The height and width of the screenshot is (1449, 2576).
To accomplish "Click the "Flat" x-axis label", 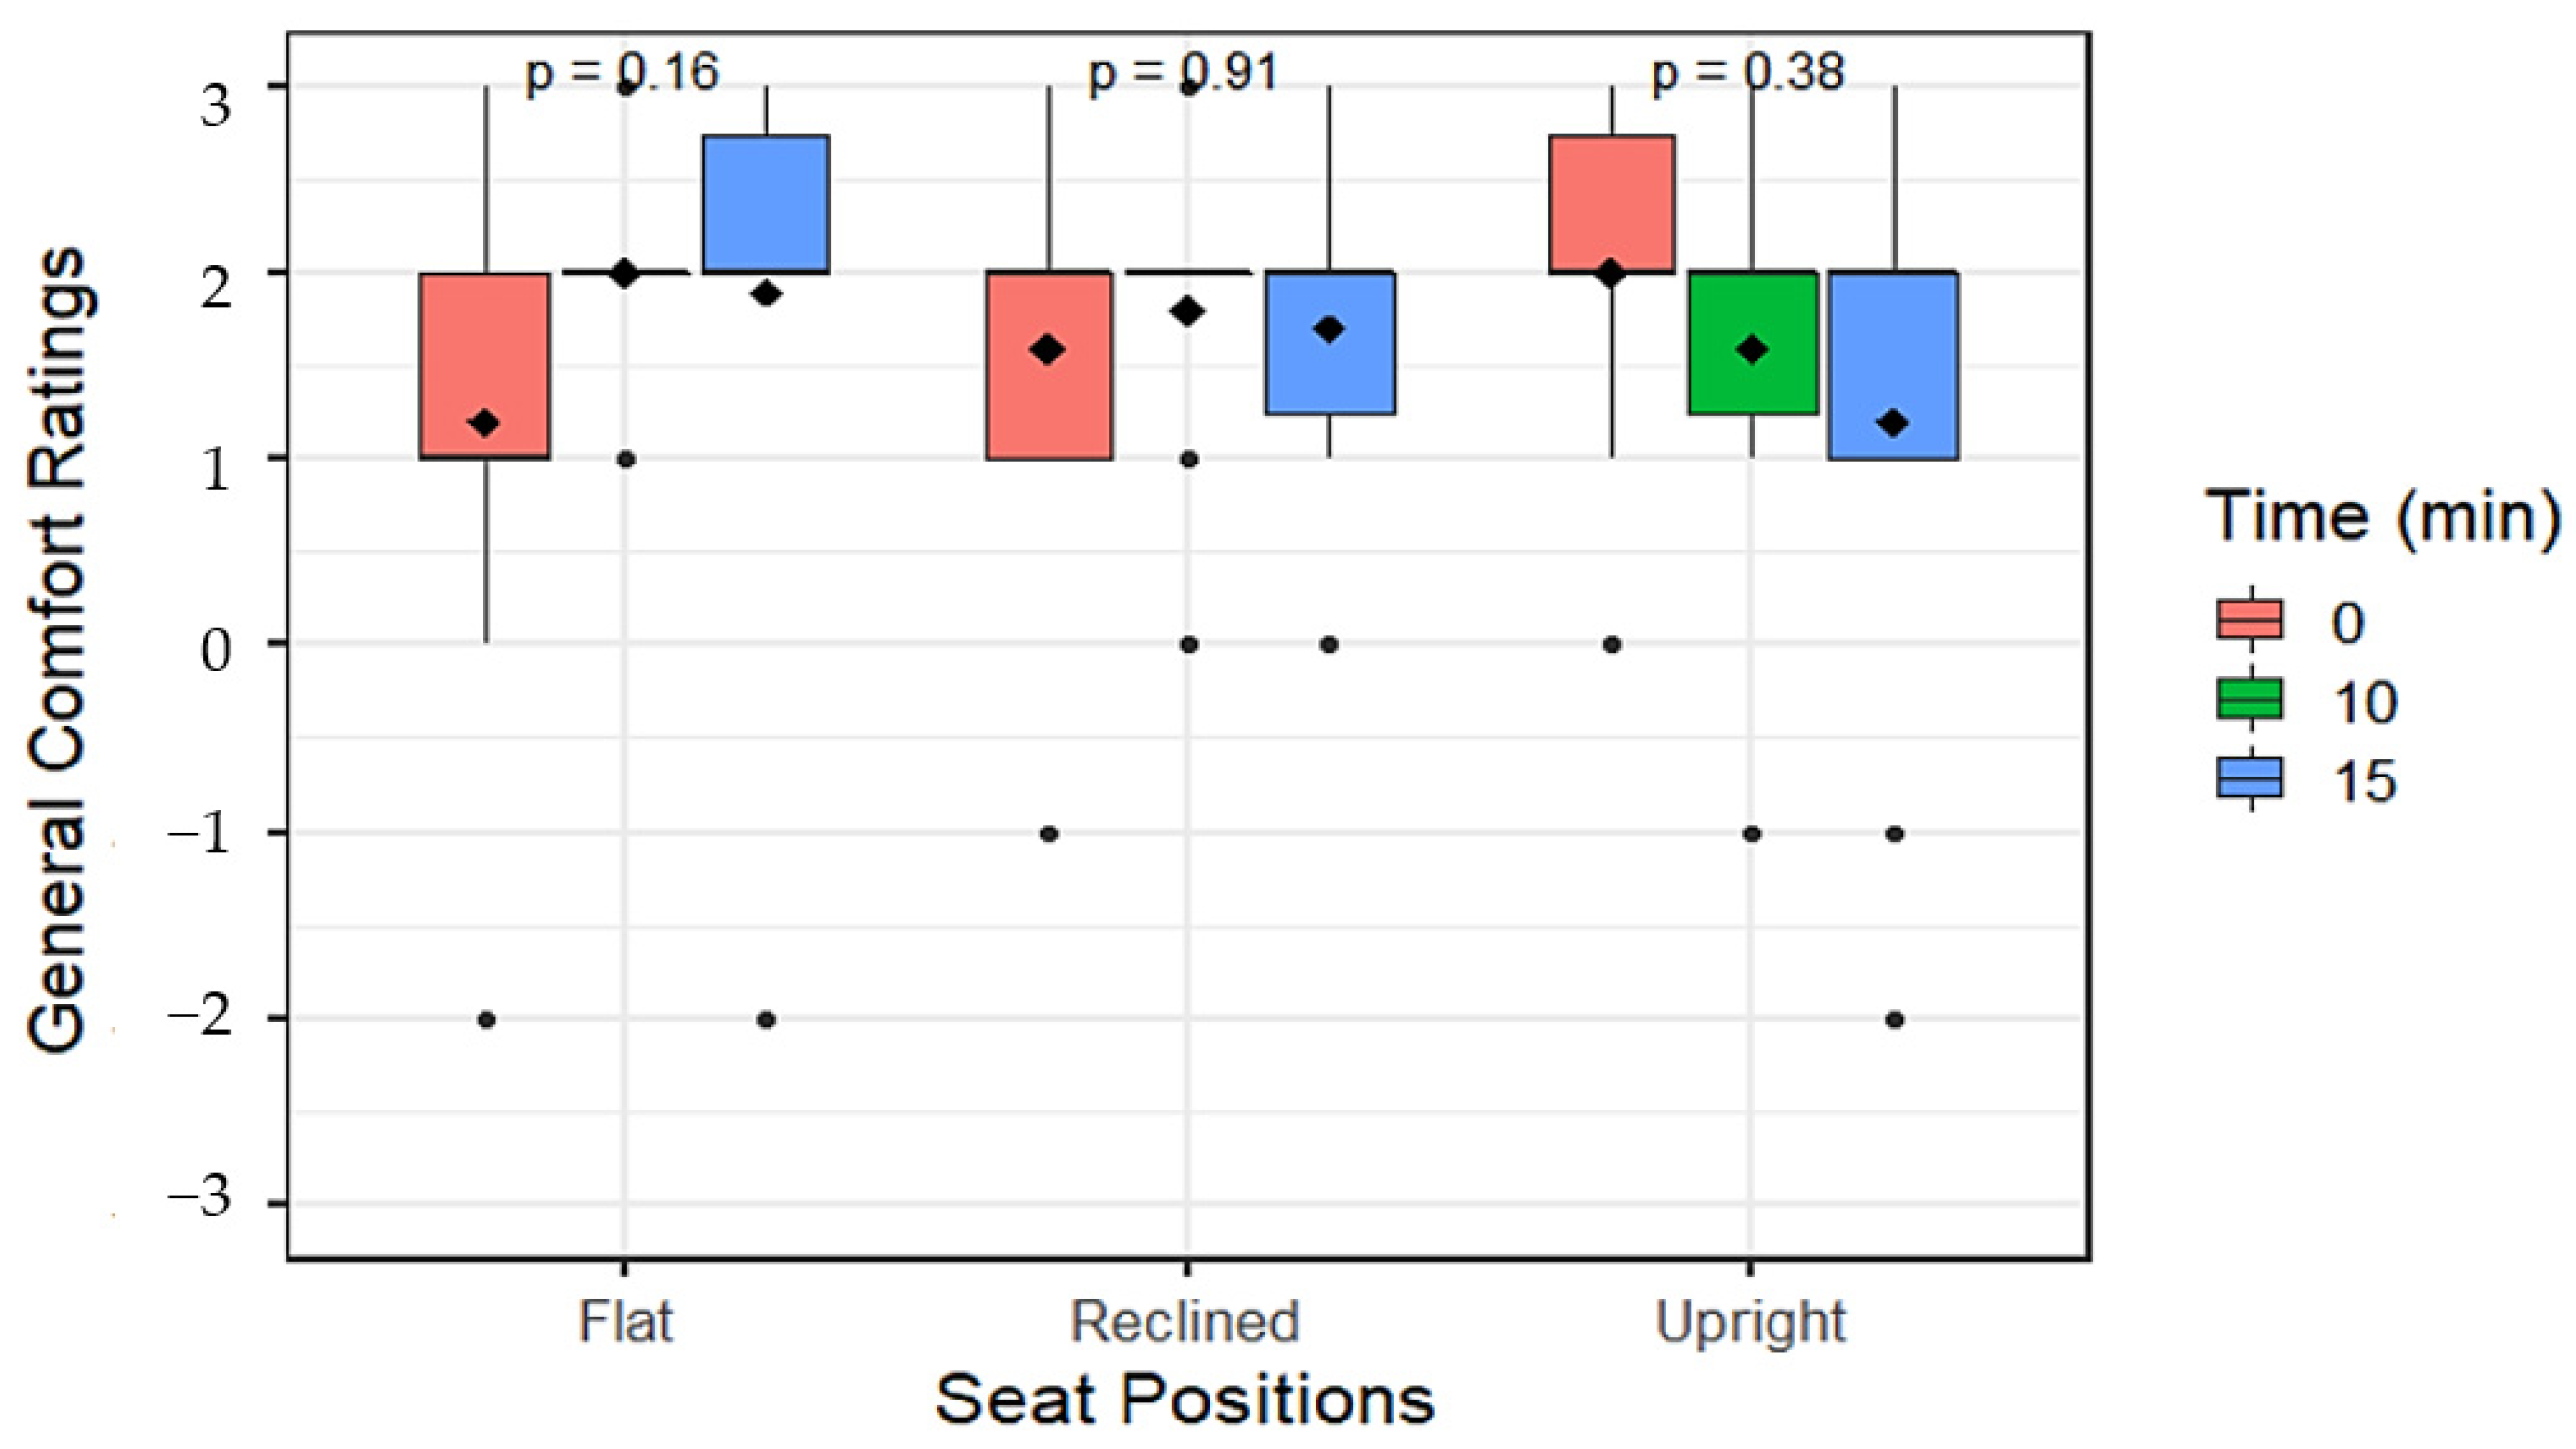I will 626,1322.
